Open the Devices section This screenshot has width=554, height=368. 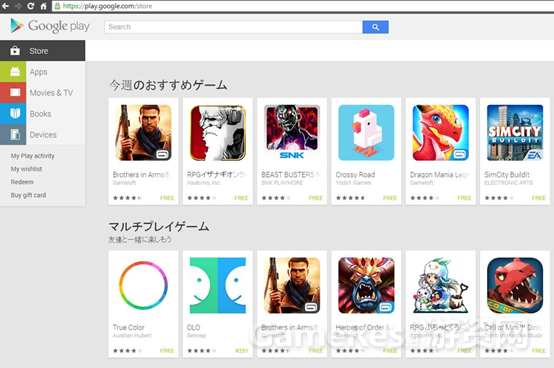pos(42,135)
